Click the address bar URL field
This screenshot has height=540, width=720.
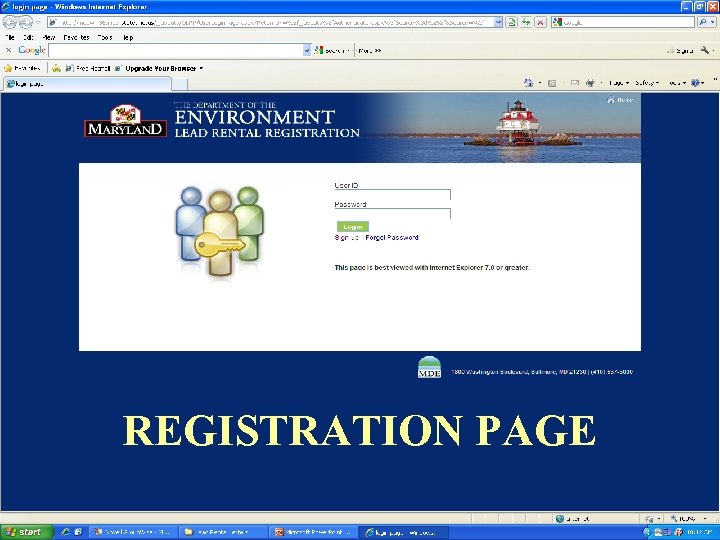click(270, 22)
